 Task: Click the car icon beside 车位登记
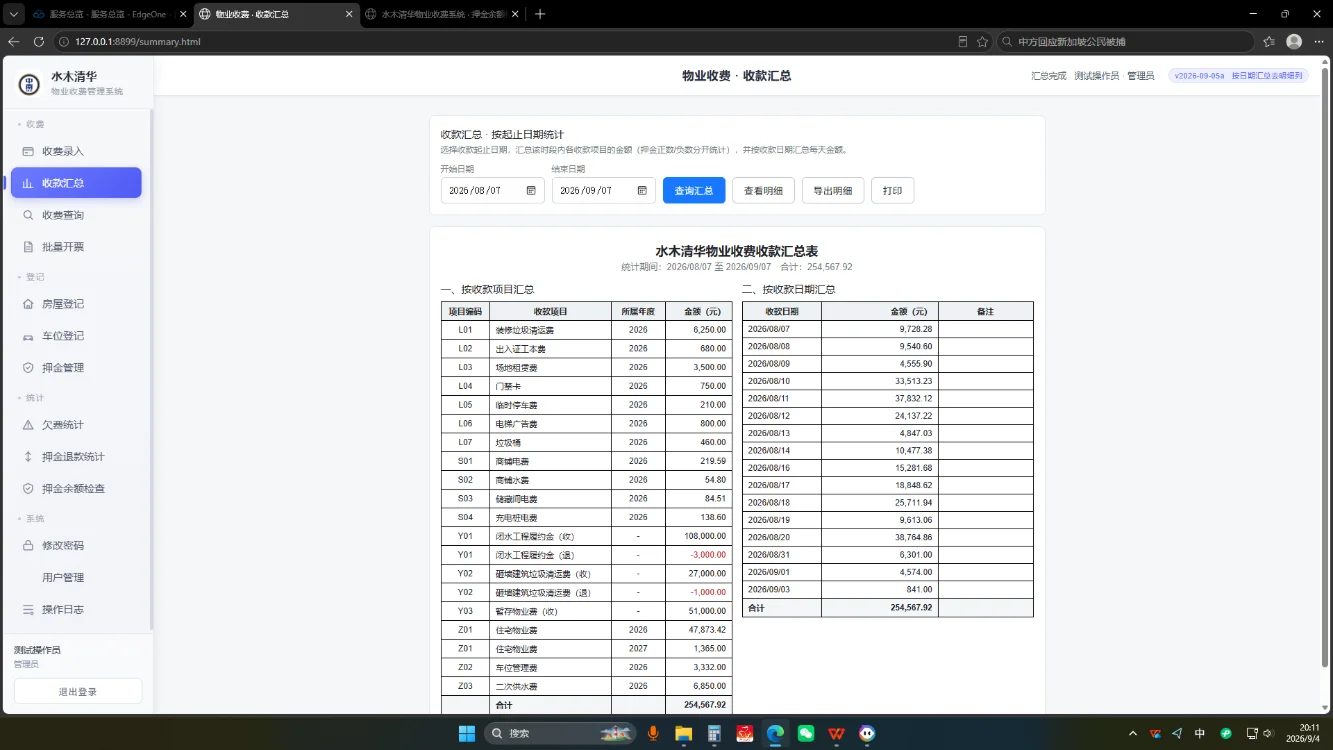coord(28,336)
